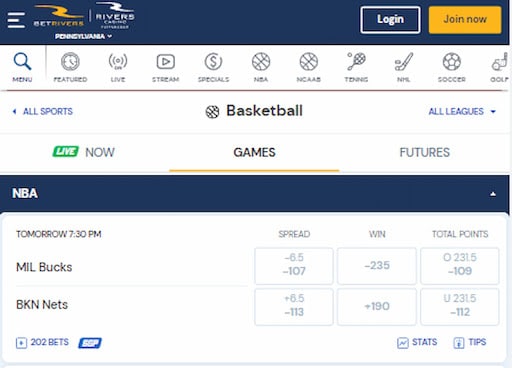The height and width of the screenshot is (368, 512).
Task: Go back to All Sports
Action: [42, 111]
